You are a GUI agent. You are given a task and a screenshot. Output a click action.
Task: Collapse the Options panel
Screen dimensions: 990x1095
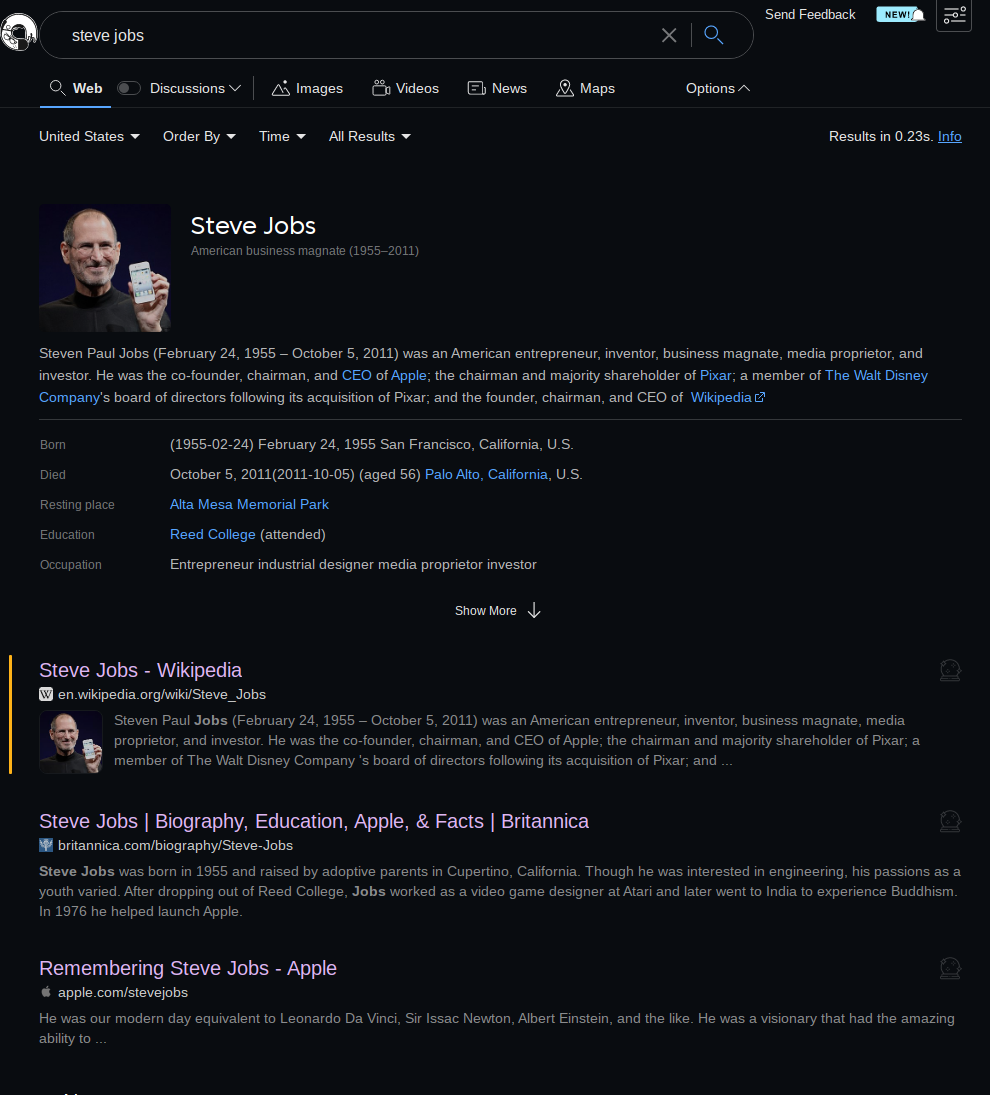(718, 89)
